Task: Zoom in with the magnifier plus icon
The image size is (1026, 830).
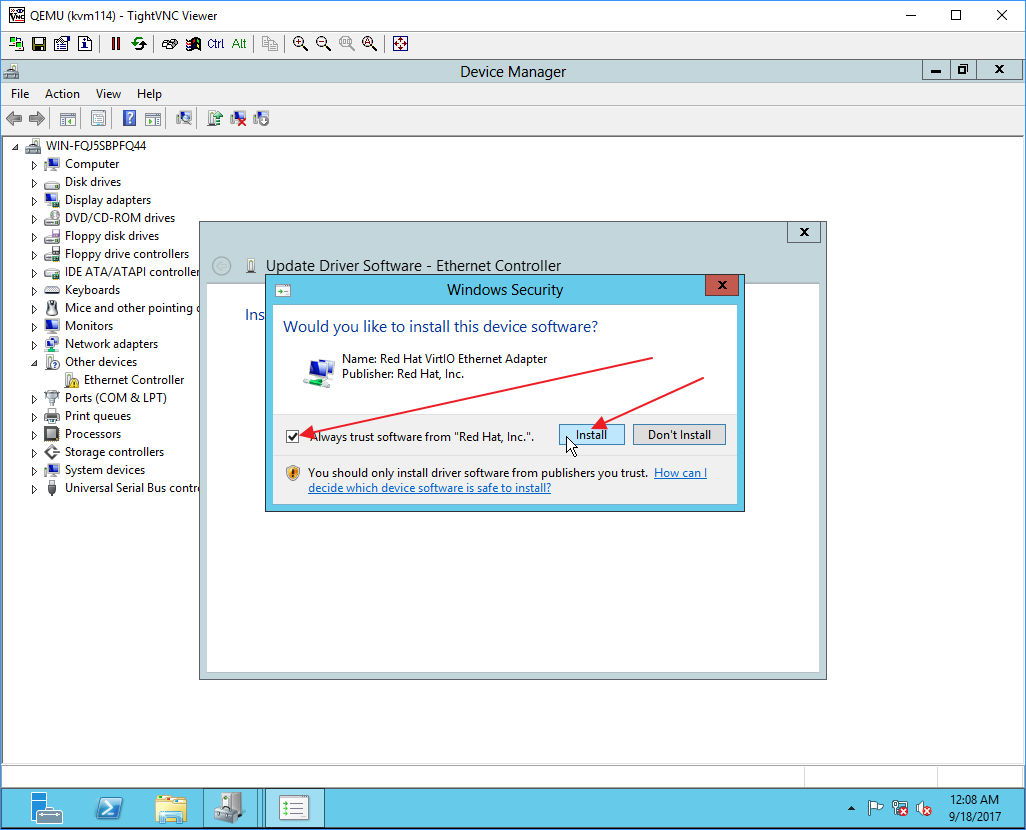Action: pos(300,44)
